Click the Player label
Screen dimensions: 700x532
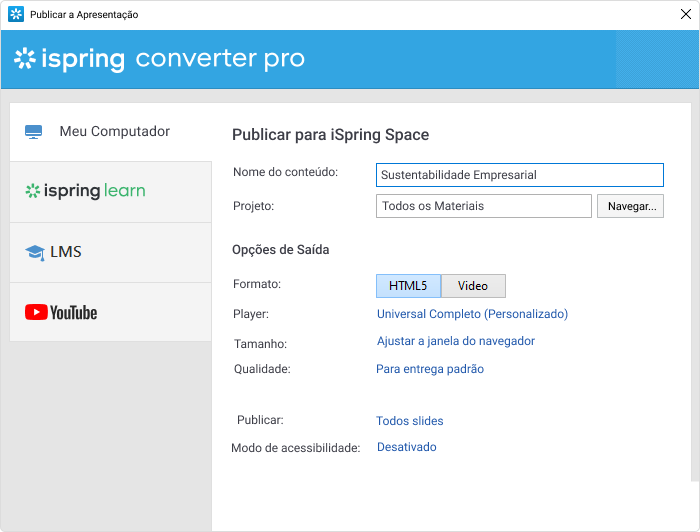250,314
